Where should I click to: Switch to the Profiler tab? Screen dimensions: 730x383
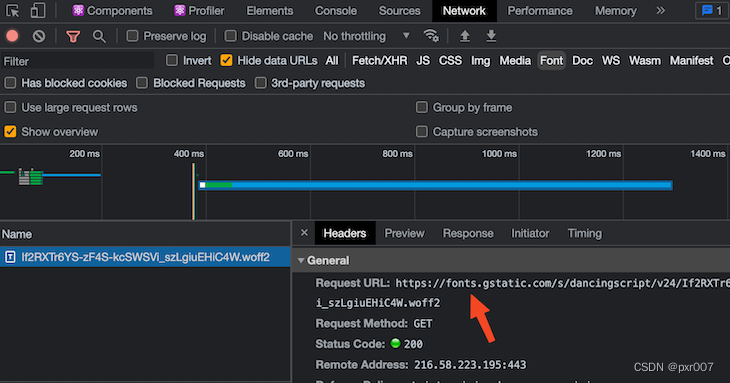pos(199,11)
